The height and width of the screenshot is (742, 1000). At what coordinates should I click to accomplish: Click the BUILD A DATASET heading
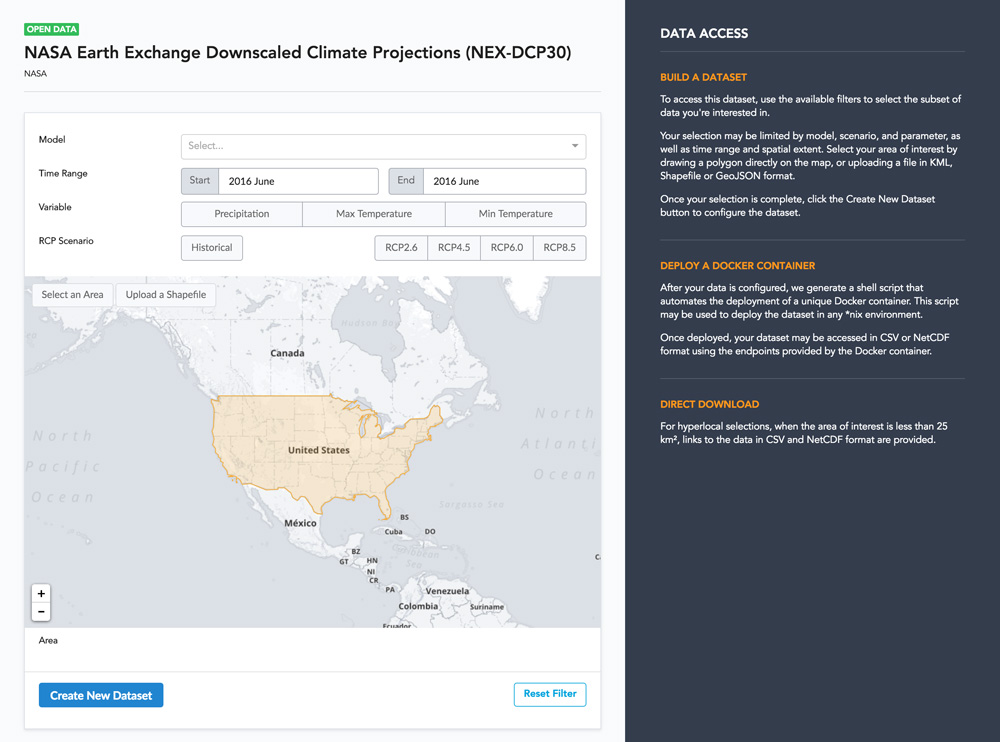pyautogui.click(x=703, y=77)
